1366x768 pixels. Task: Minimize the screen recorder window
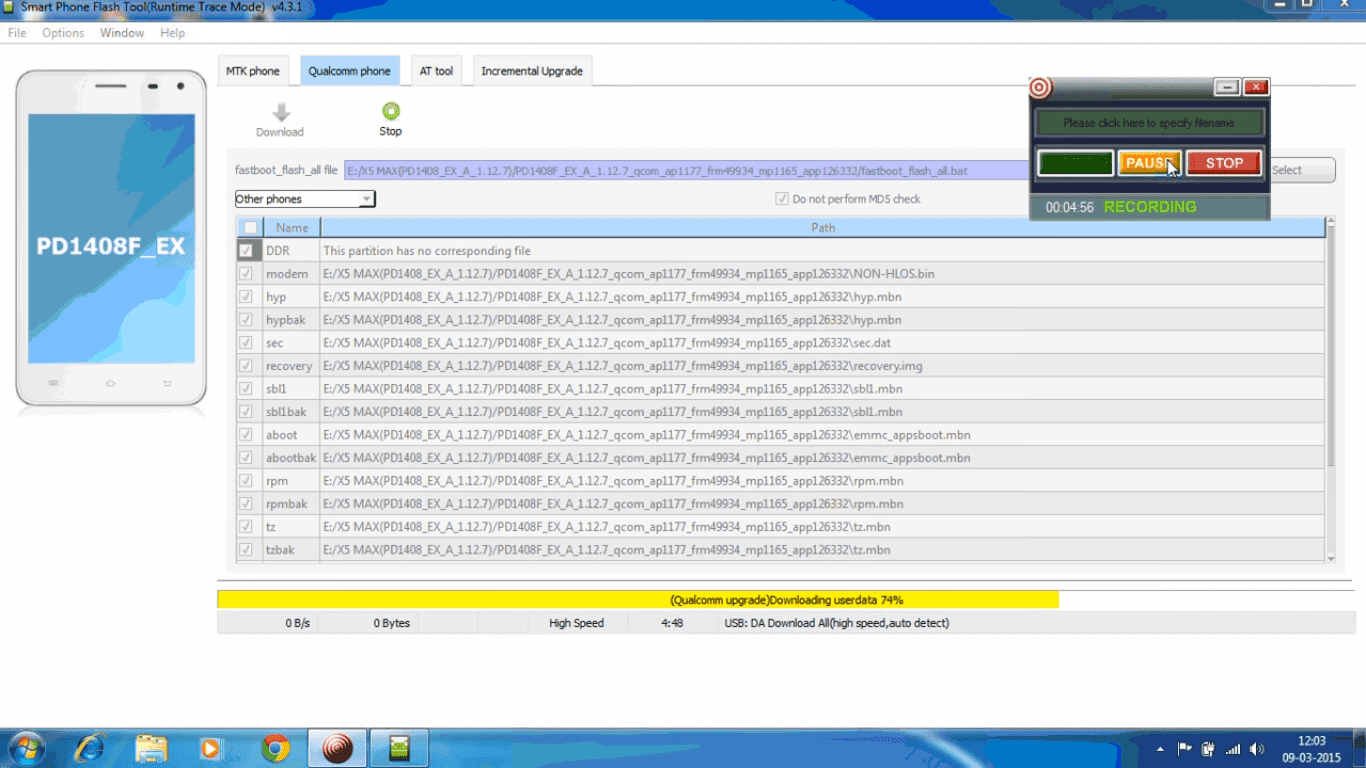coord(1227,87)
